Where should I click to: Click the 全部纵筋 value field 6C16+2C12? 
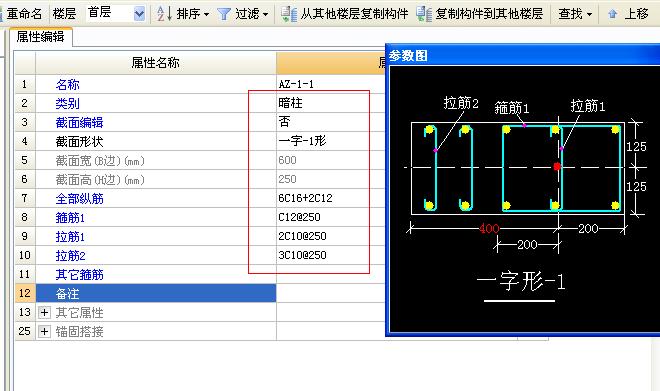pyautogui.click(x=330, y=198)
